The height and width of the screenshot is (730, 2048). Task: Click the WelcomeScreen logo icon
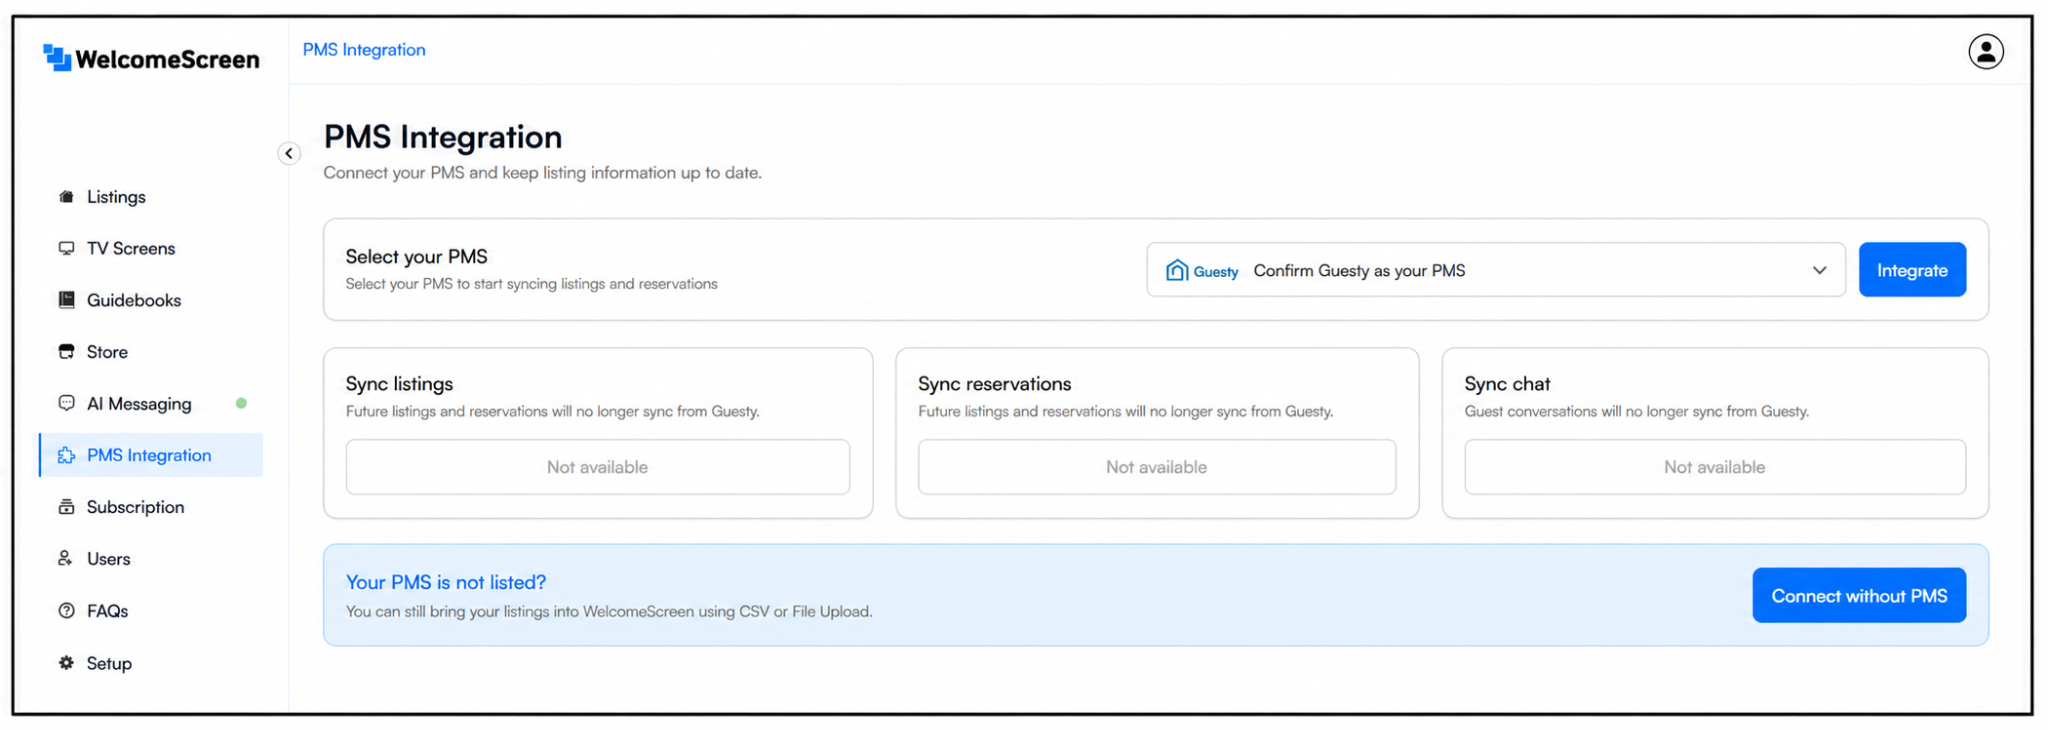coord(57,58)
